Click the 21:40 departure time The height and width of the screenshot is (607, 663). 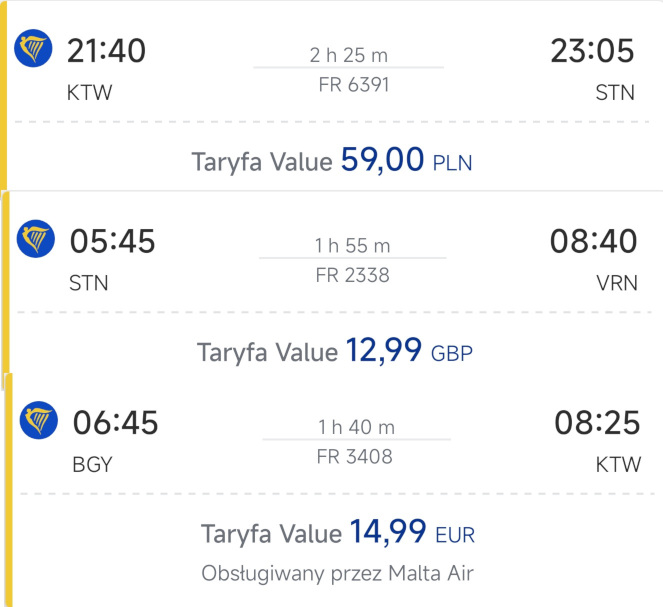[x=107, y=51]
